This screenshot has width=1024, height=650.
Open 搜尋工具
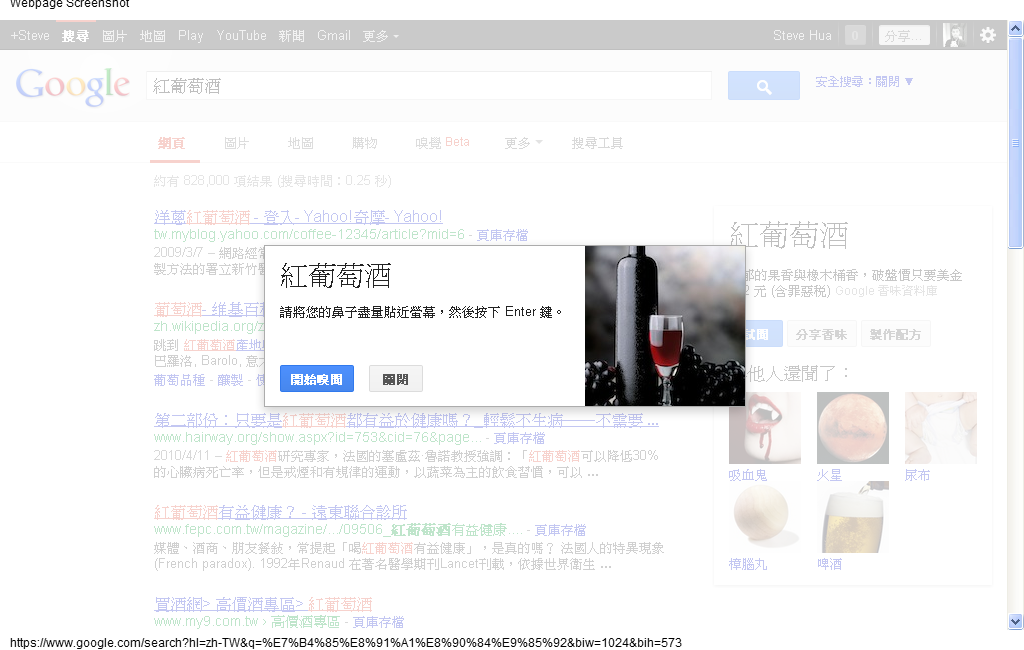[597, 143]
